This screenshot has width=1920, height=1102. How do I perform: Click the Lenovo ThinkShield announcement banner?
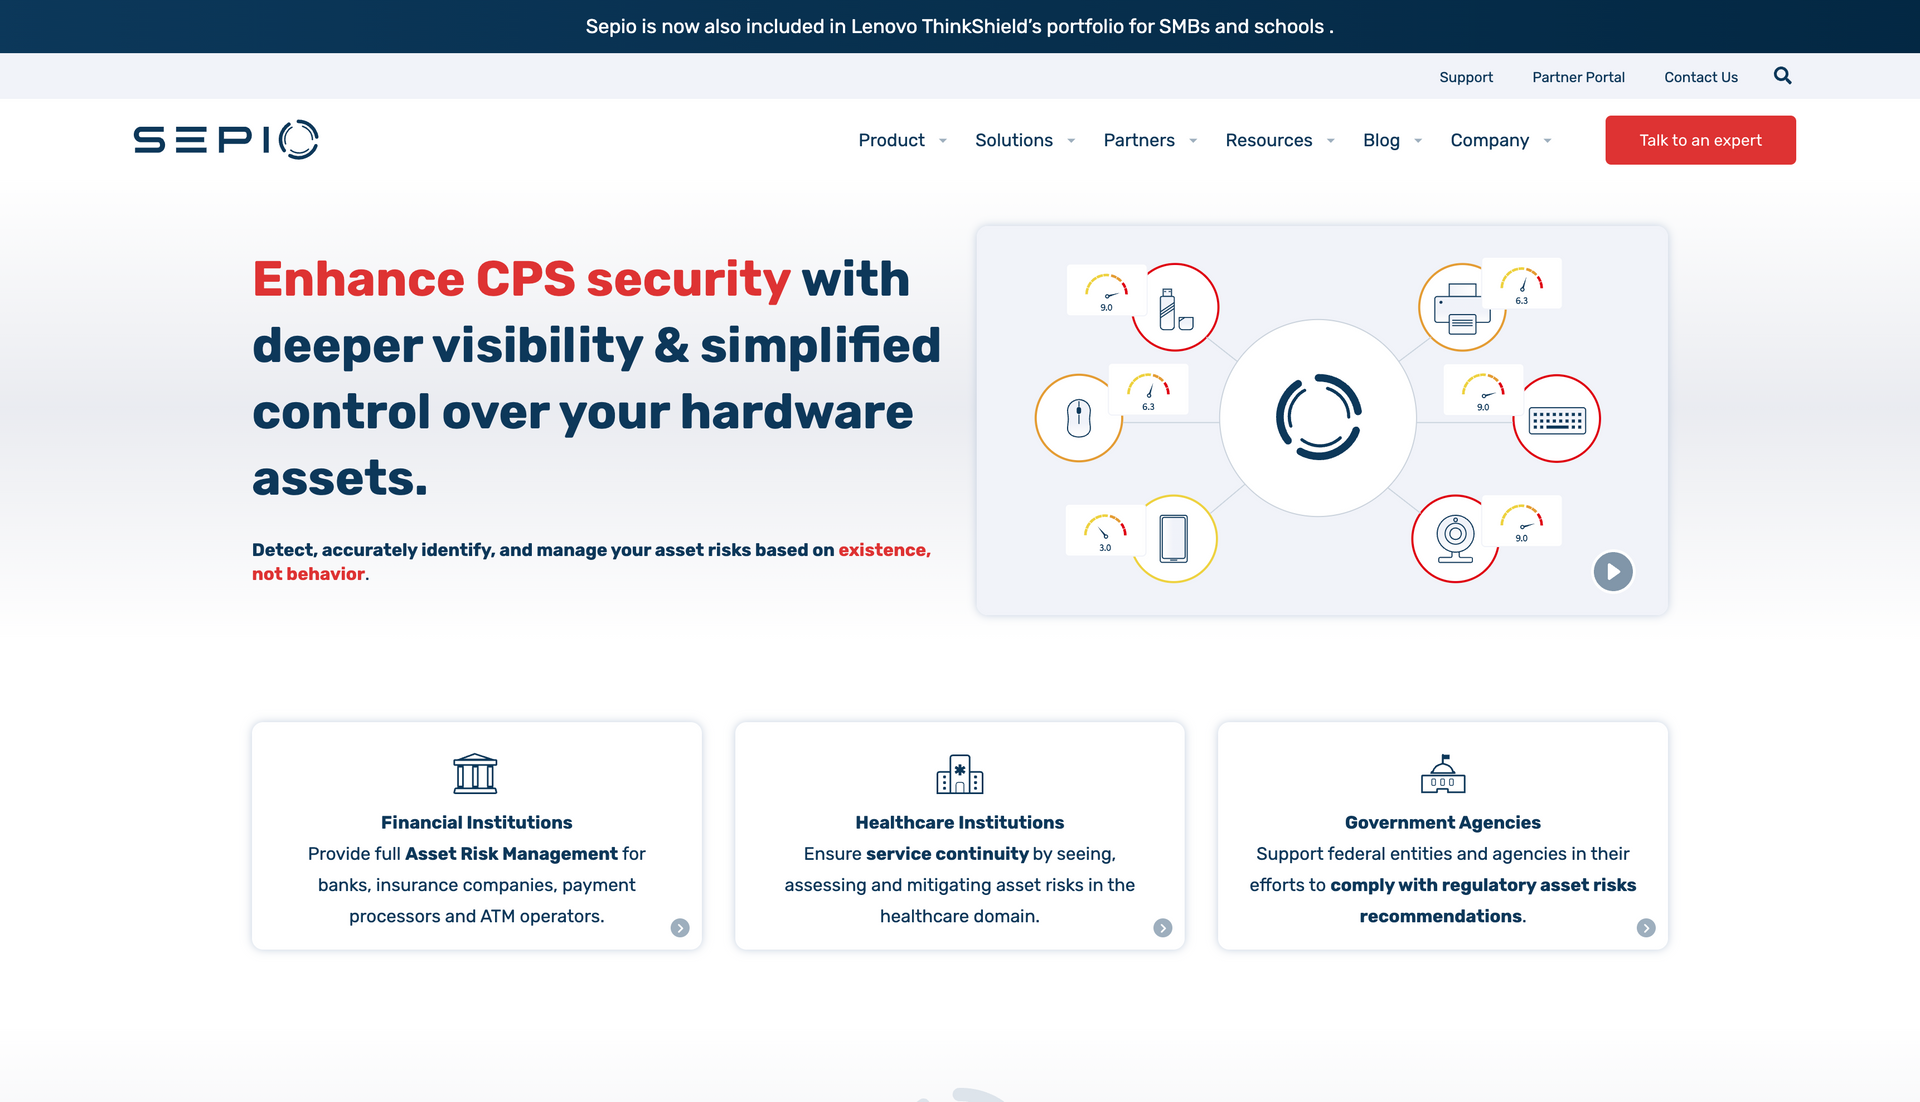coord(959,27)
